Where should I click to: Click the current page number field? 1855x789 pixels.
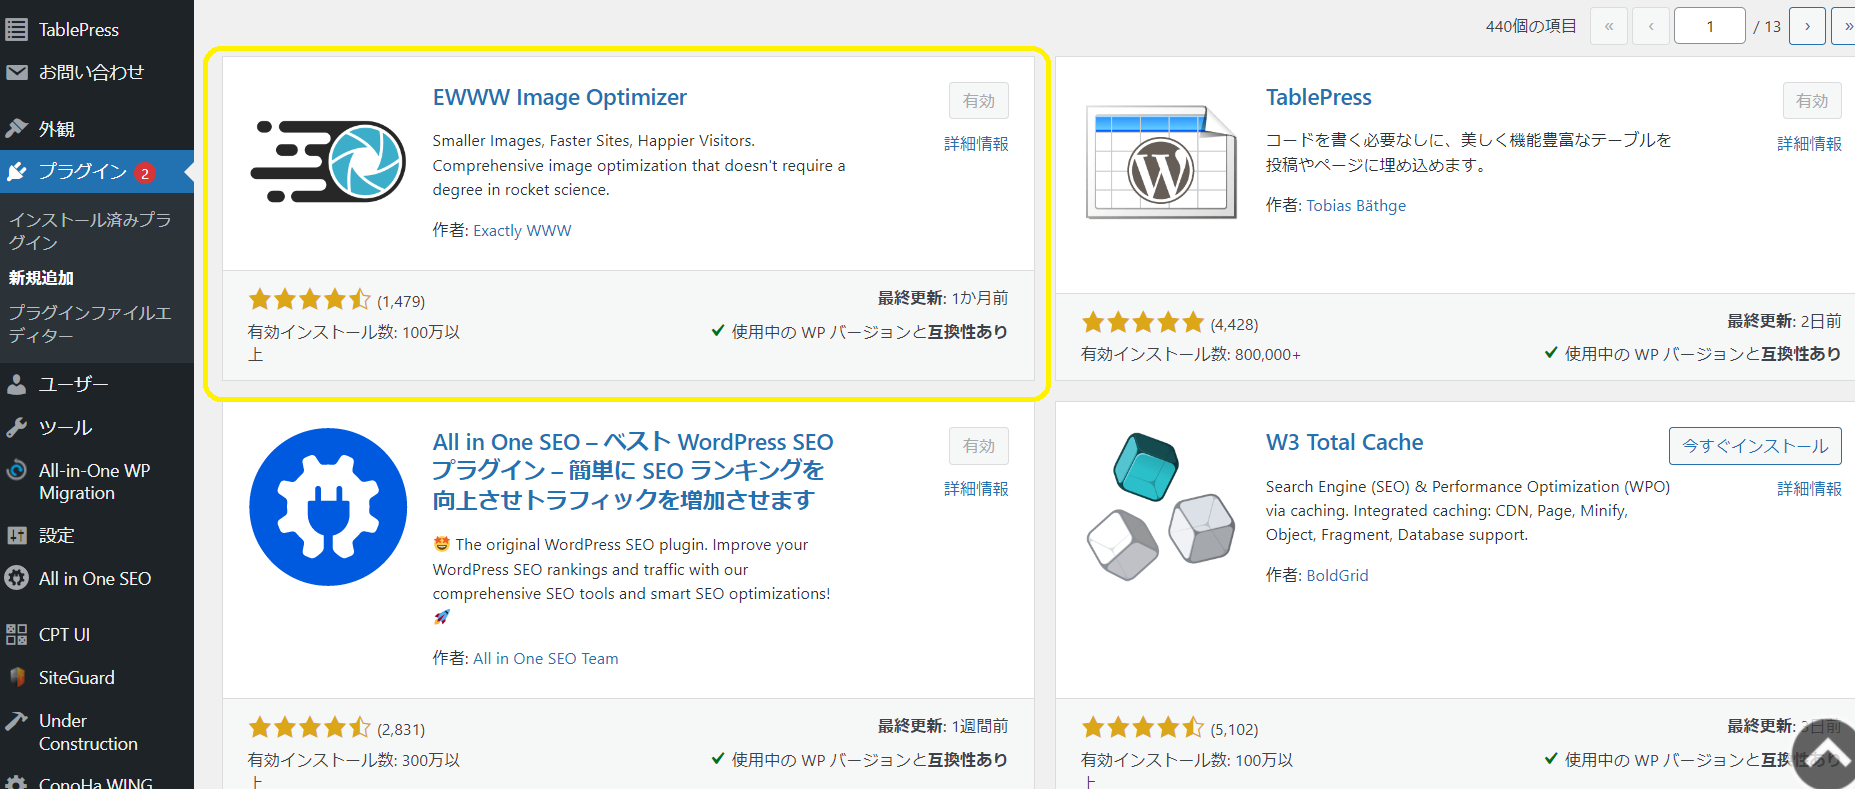tap(1710, 26)
